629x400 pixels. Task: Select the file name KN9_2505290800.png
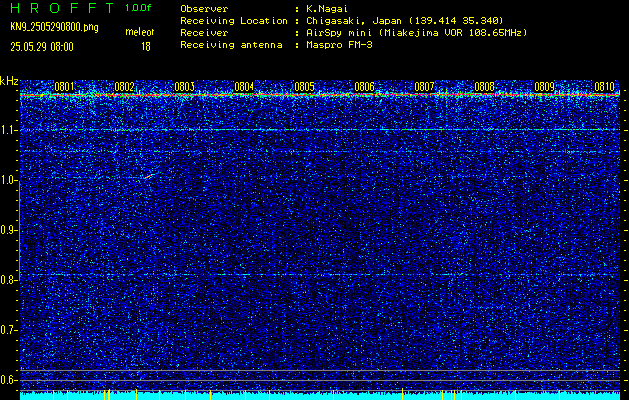click(54, 28)
